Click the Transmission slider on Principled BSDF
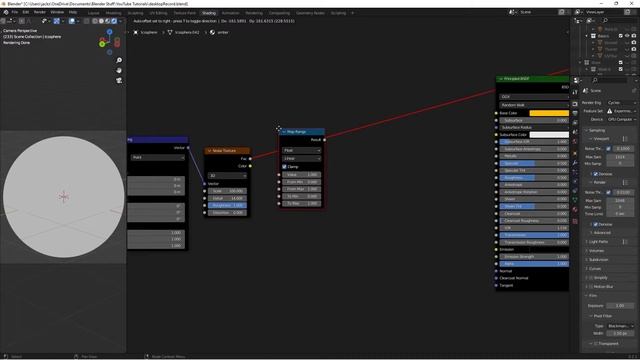 (534, 235)
